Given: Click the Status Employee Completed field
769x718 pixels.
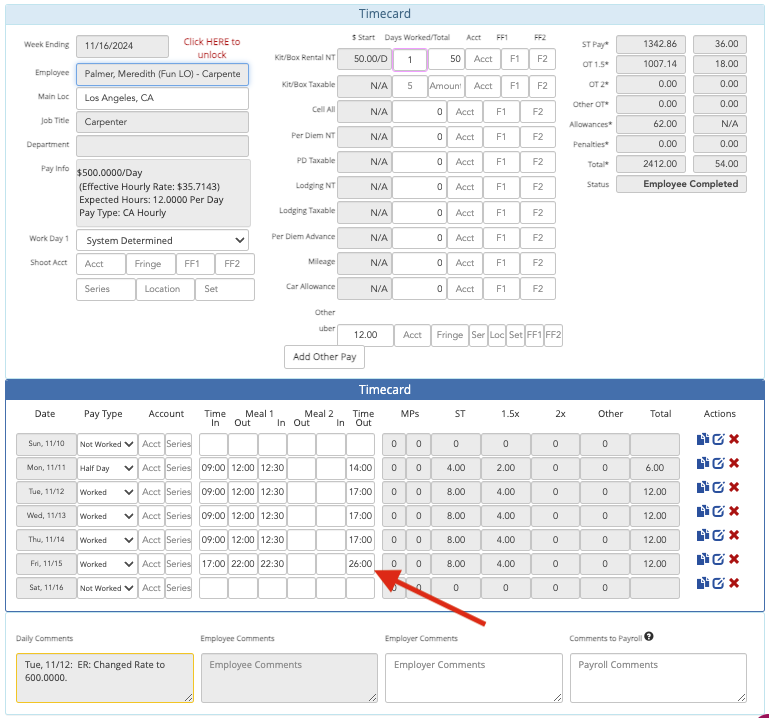Looking at the screenshot, I should [x=681, y=184].
